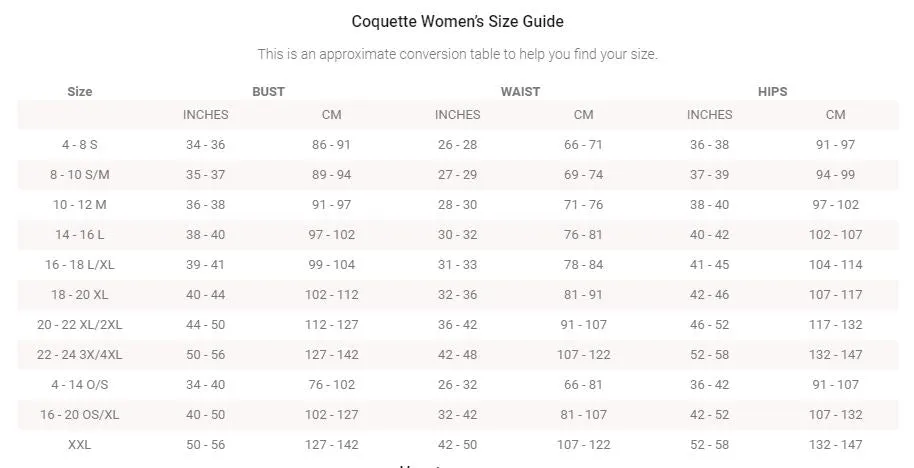Select the 22 - 24 3X/4XL size label
The width and height of the screenshot is (914, 468).
(x=80, y=354)
